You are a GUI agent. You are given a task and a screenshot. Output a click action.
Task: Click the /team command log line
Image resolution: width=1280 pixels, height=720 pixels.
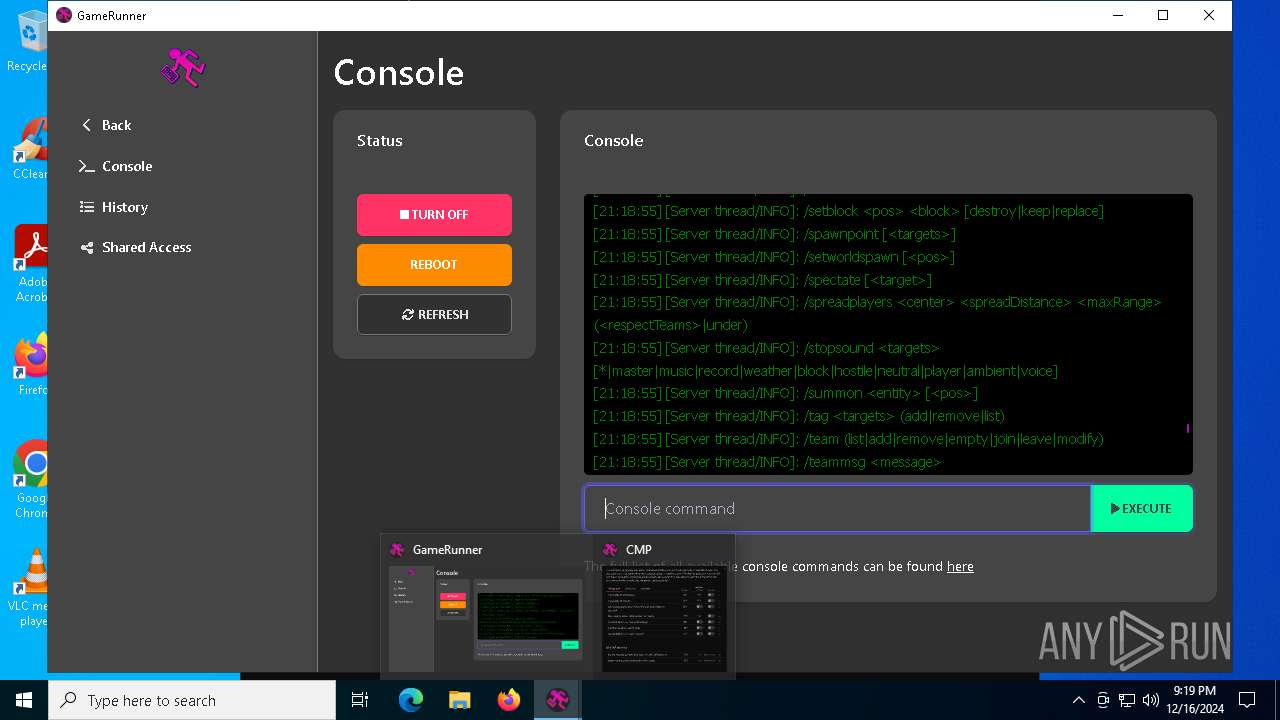coord(848,439)
